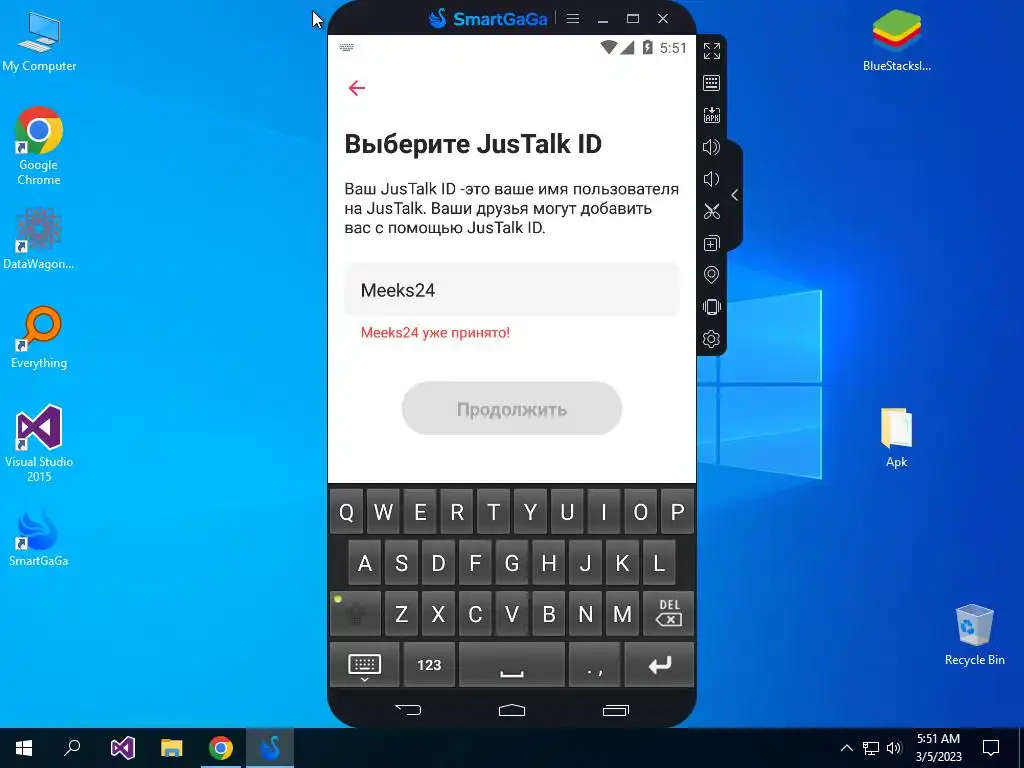Tap Android back navigation button
Viewport: 1024px width, 768px height.
pos(409,710)
